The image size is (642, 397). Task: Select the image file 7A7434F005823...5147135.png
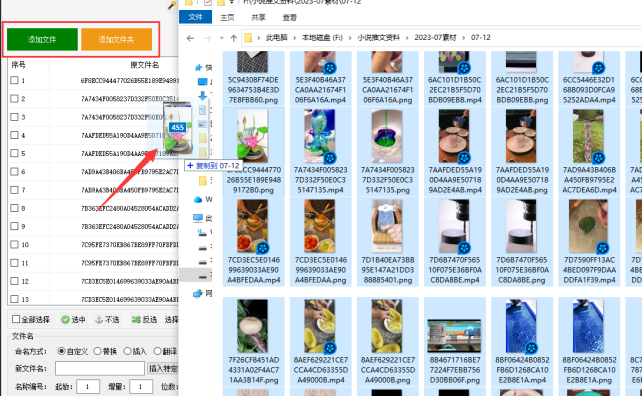(387, 151)
